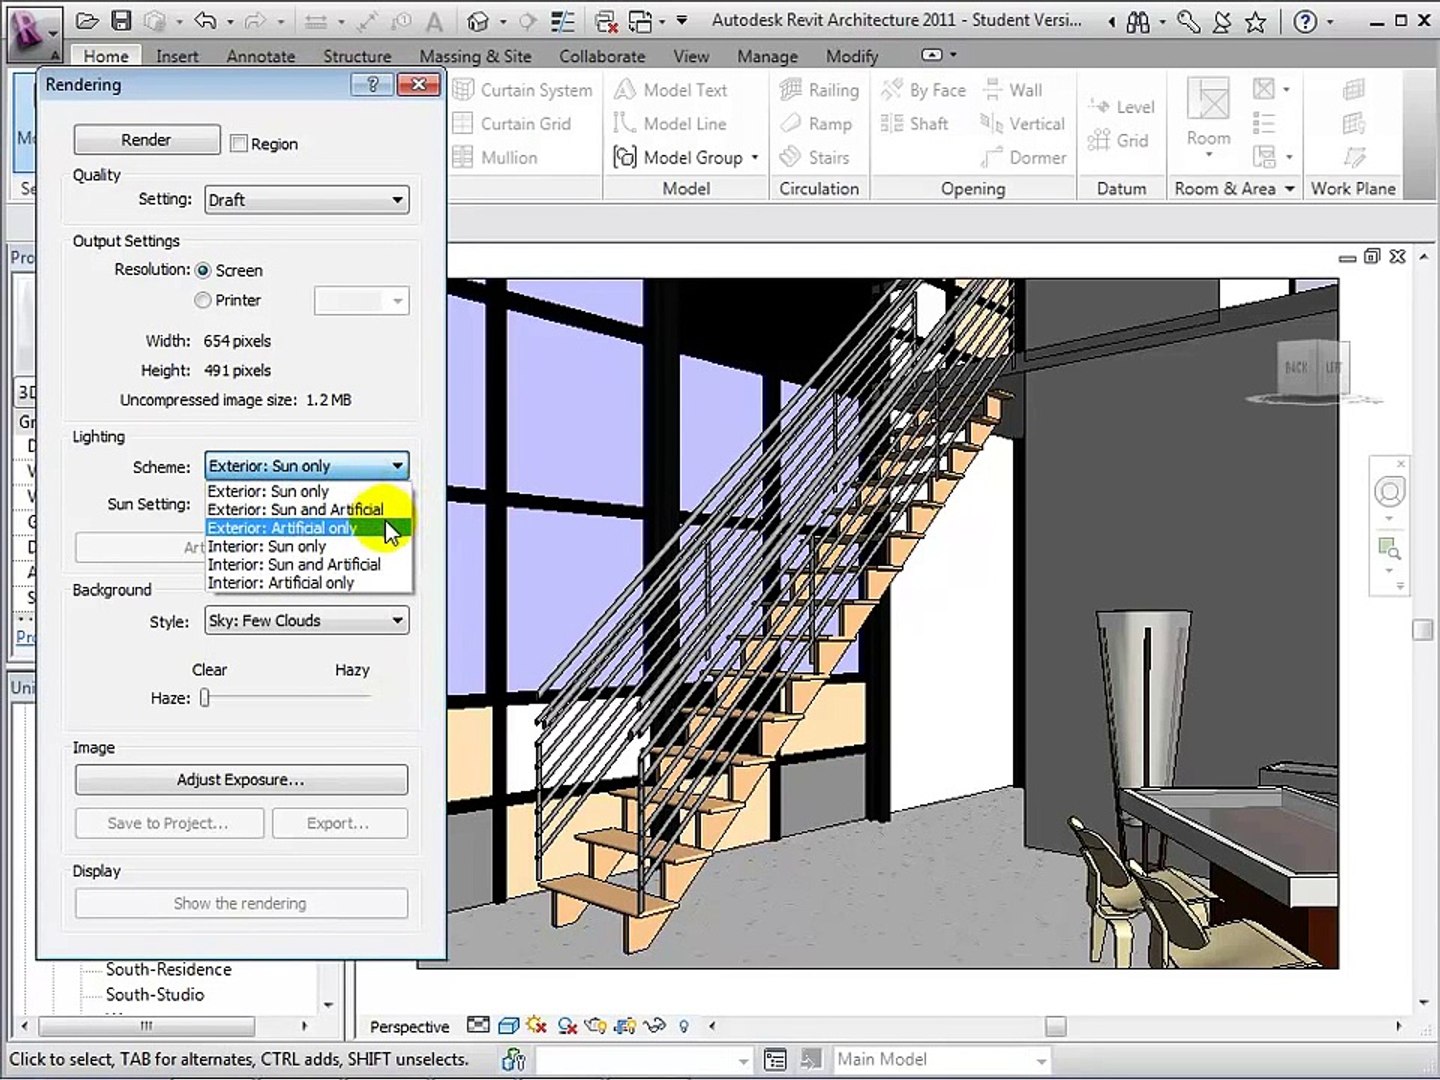This screenshot has width=1440, height=1080.
Task: Click the Default 3D View house icon
Action: click(x=479, y=20)
